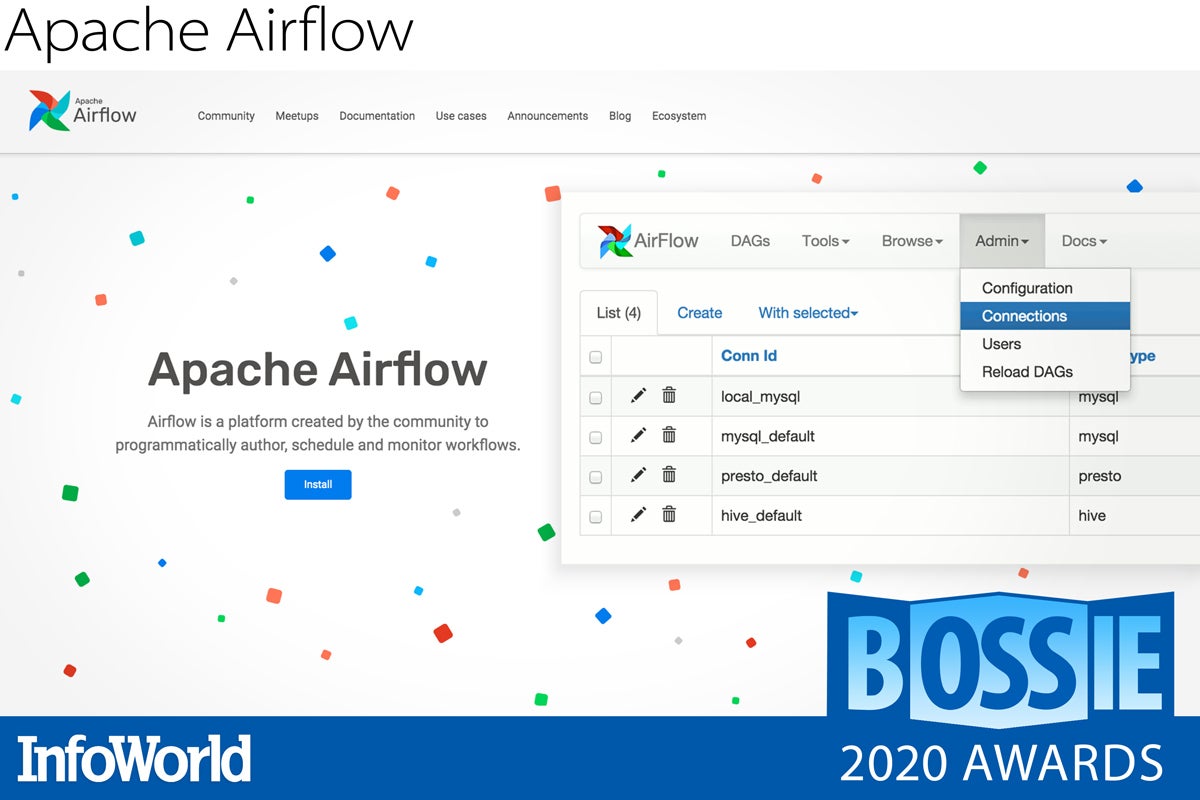Check the presto_default row checkbox
The image size is (1200, 800).
[x=596, y=478]
